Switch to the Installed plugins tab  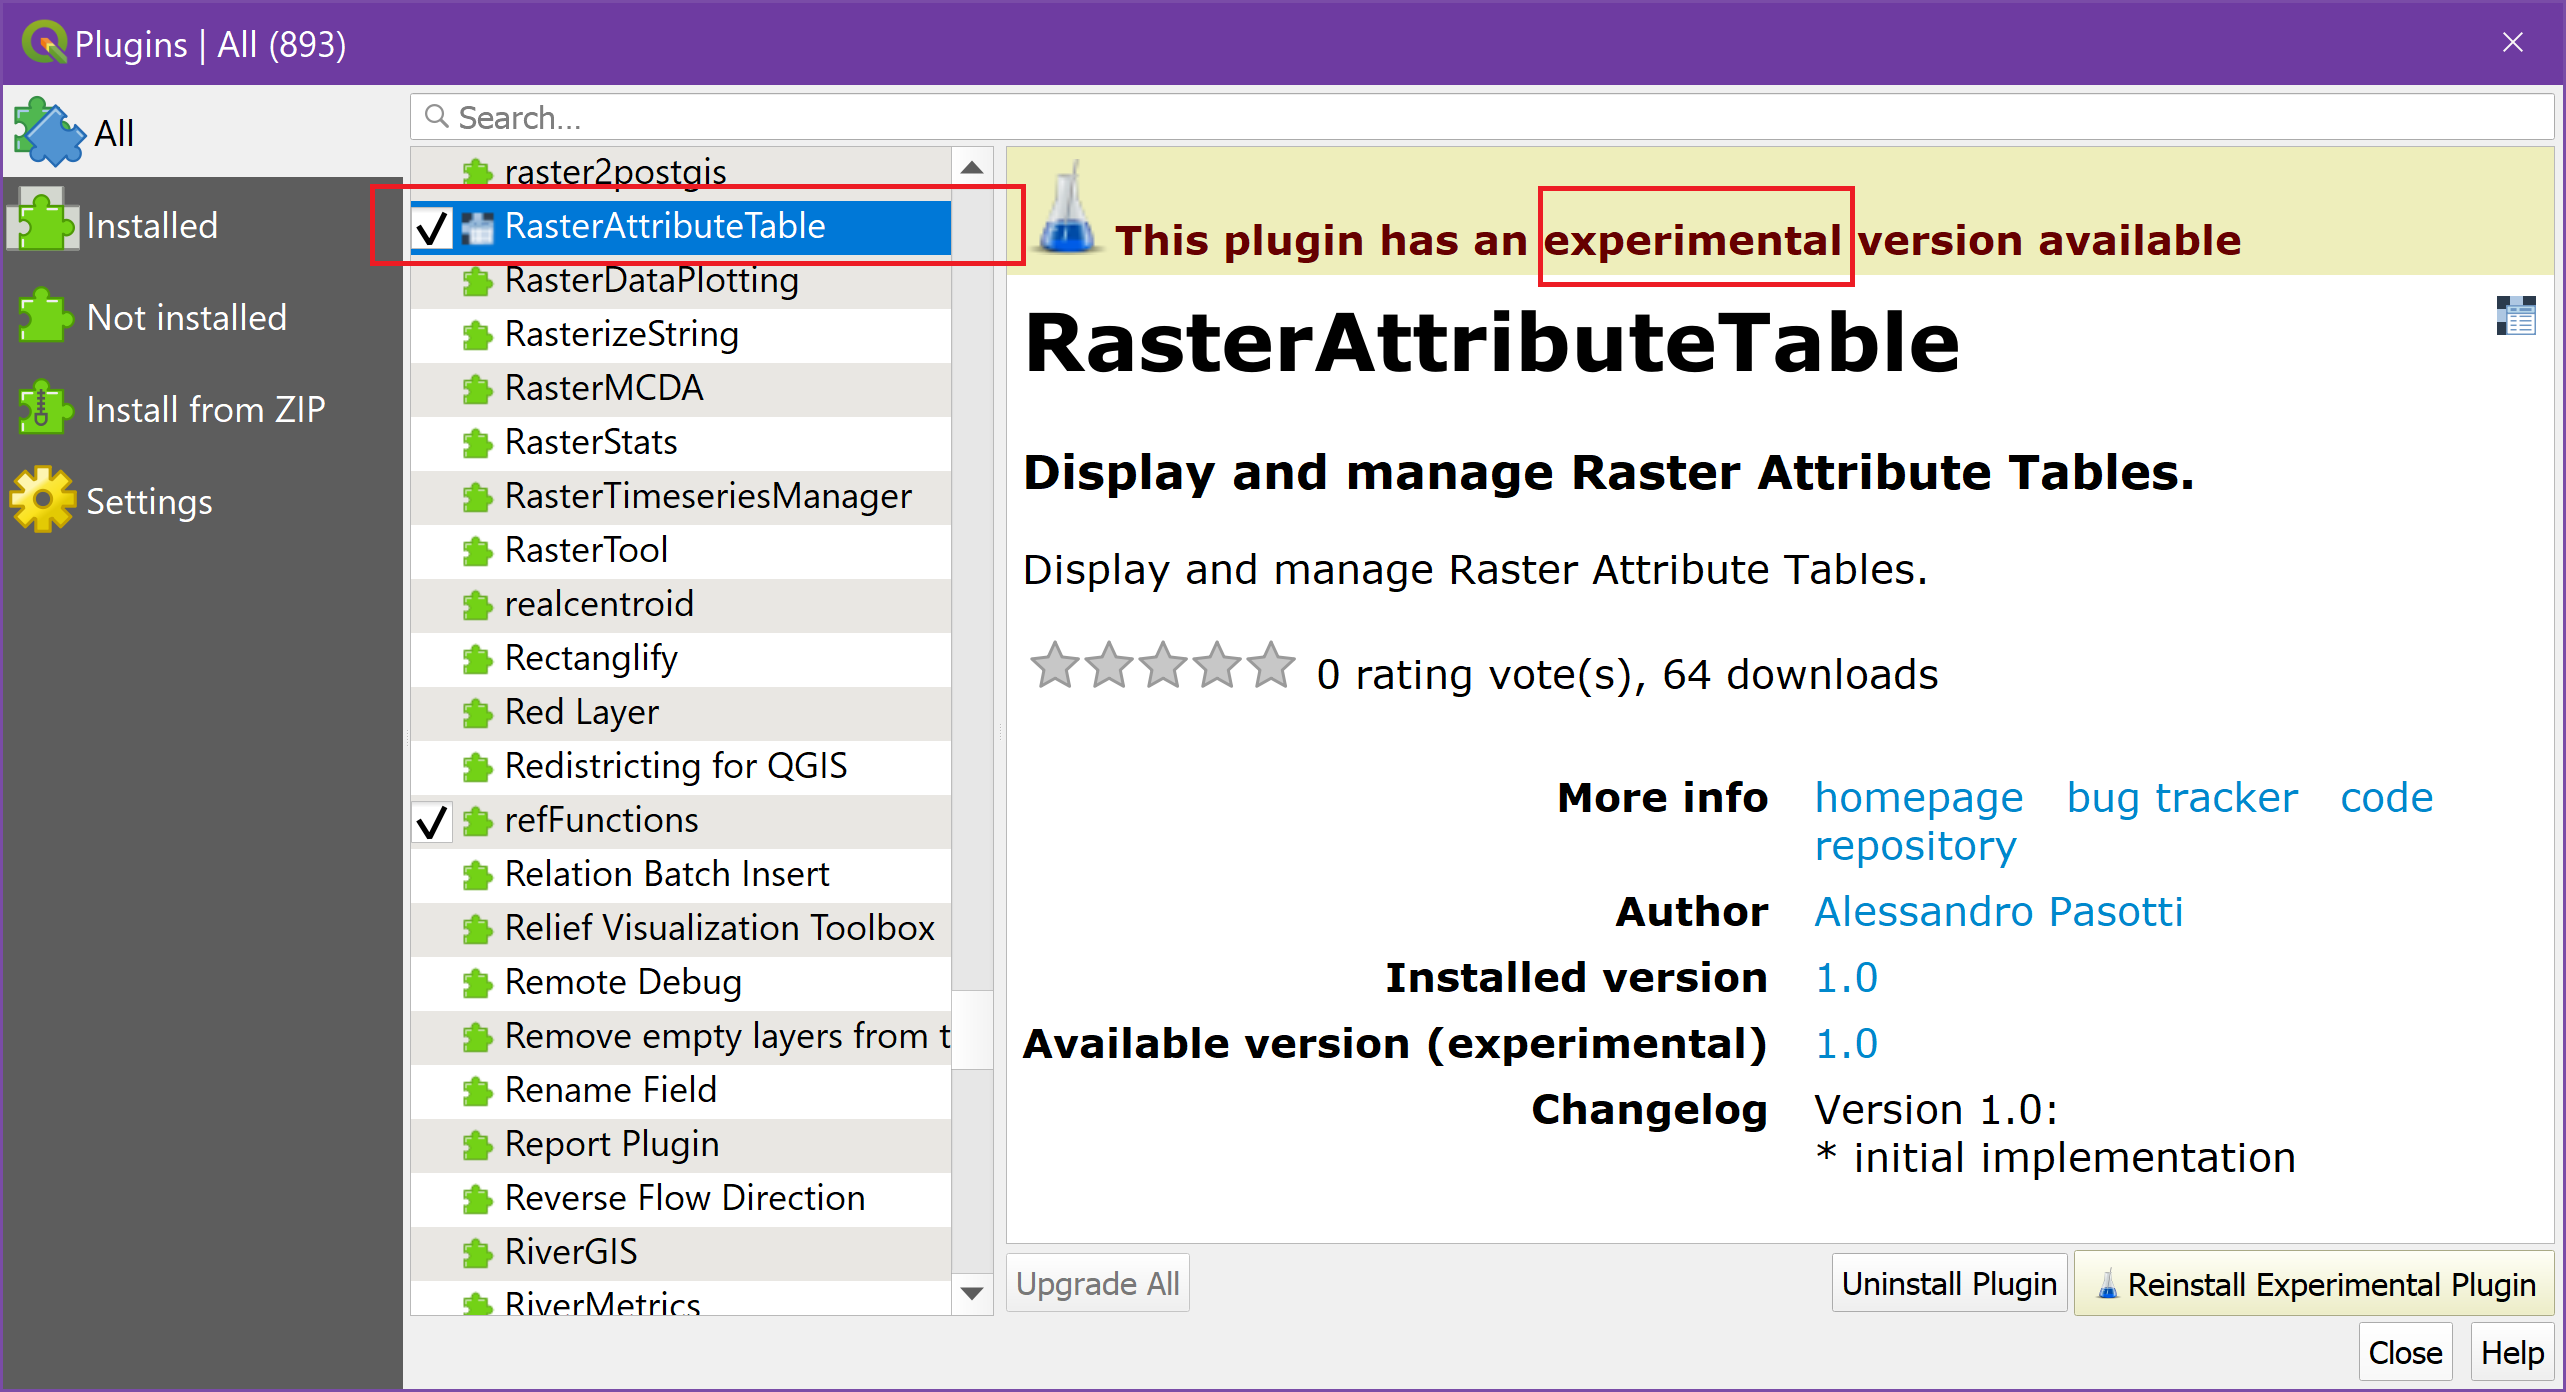point(203,225)
